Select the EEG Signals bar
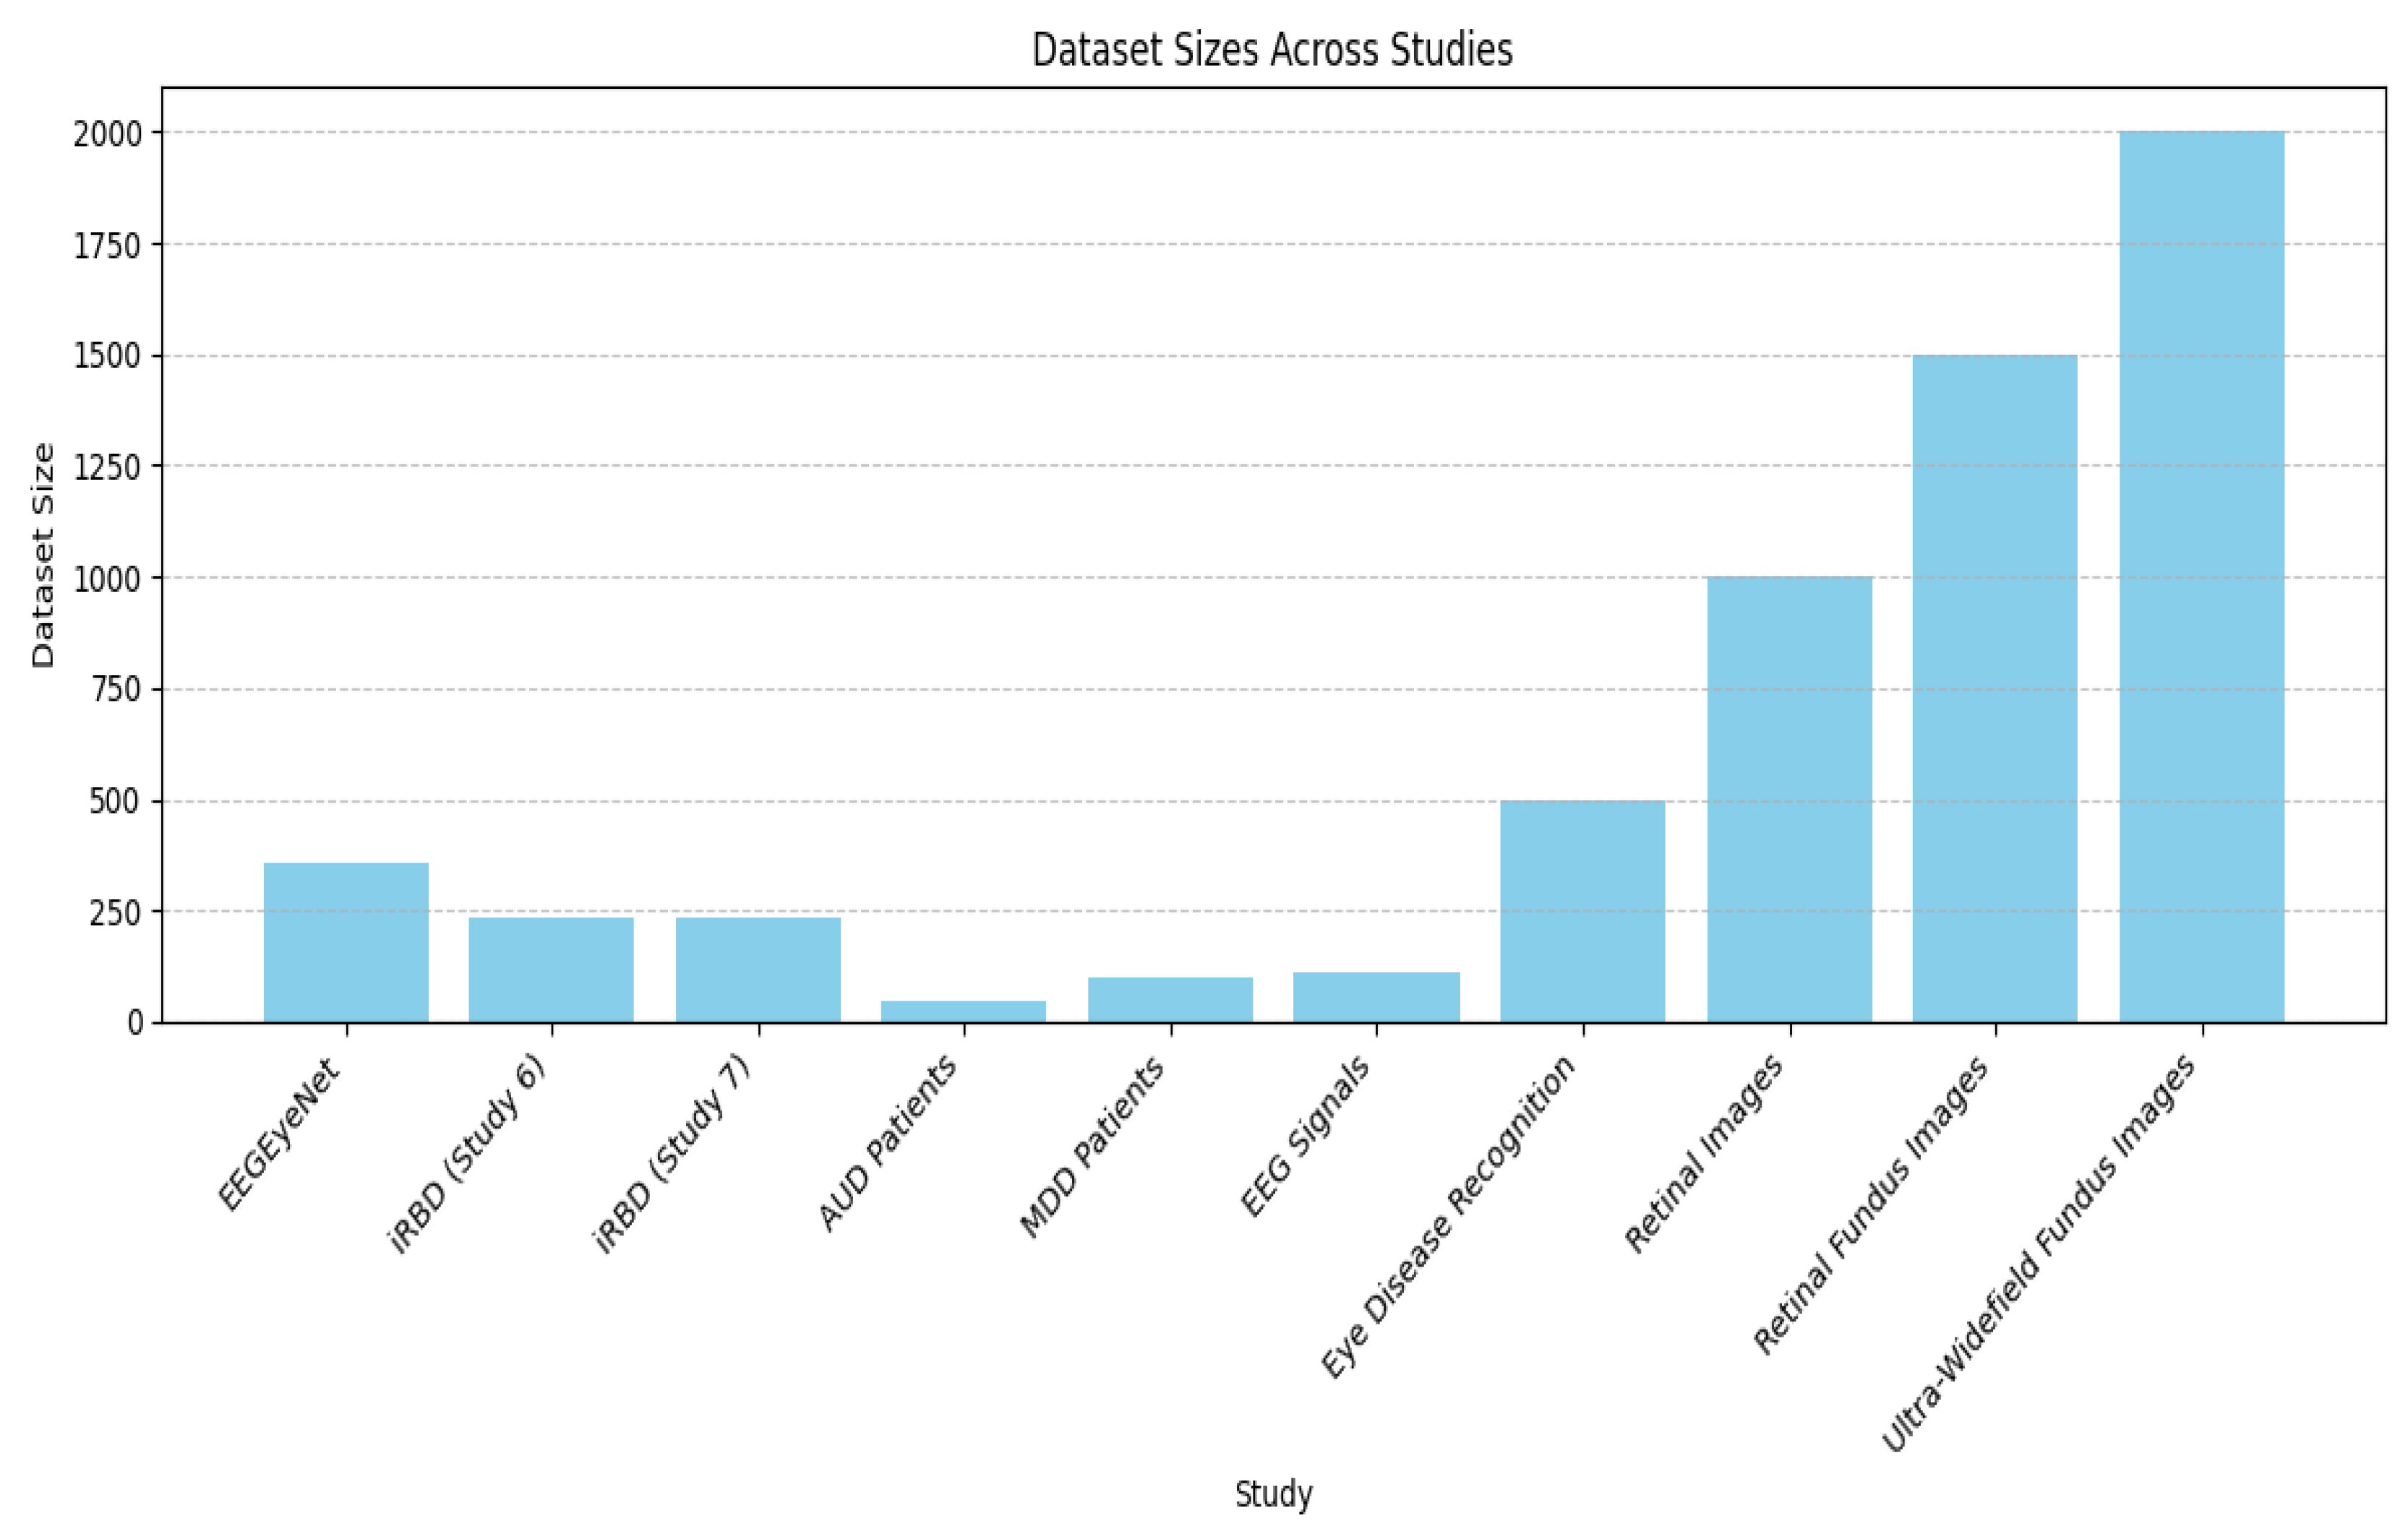This screenshot has height=1537, width=2408. click(1376, 997)
